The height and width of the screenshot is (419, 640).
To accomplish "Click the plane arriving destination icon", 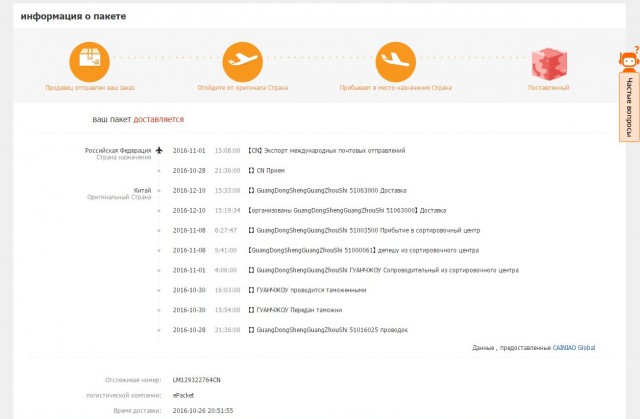I will point(396,62).
